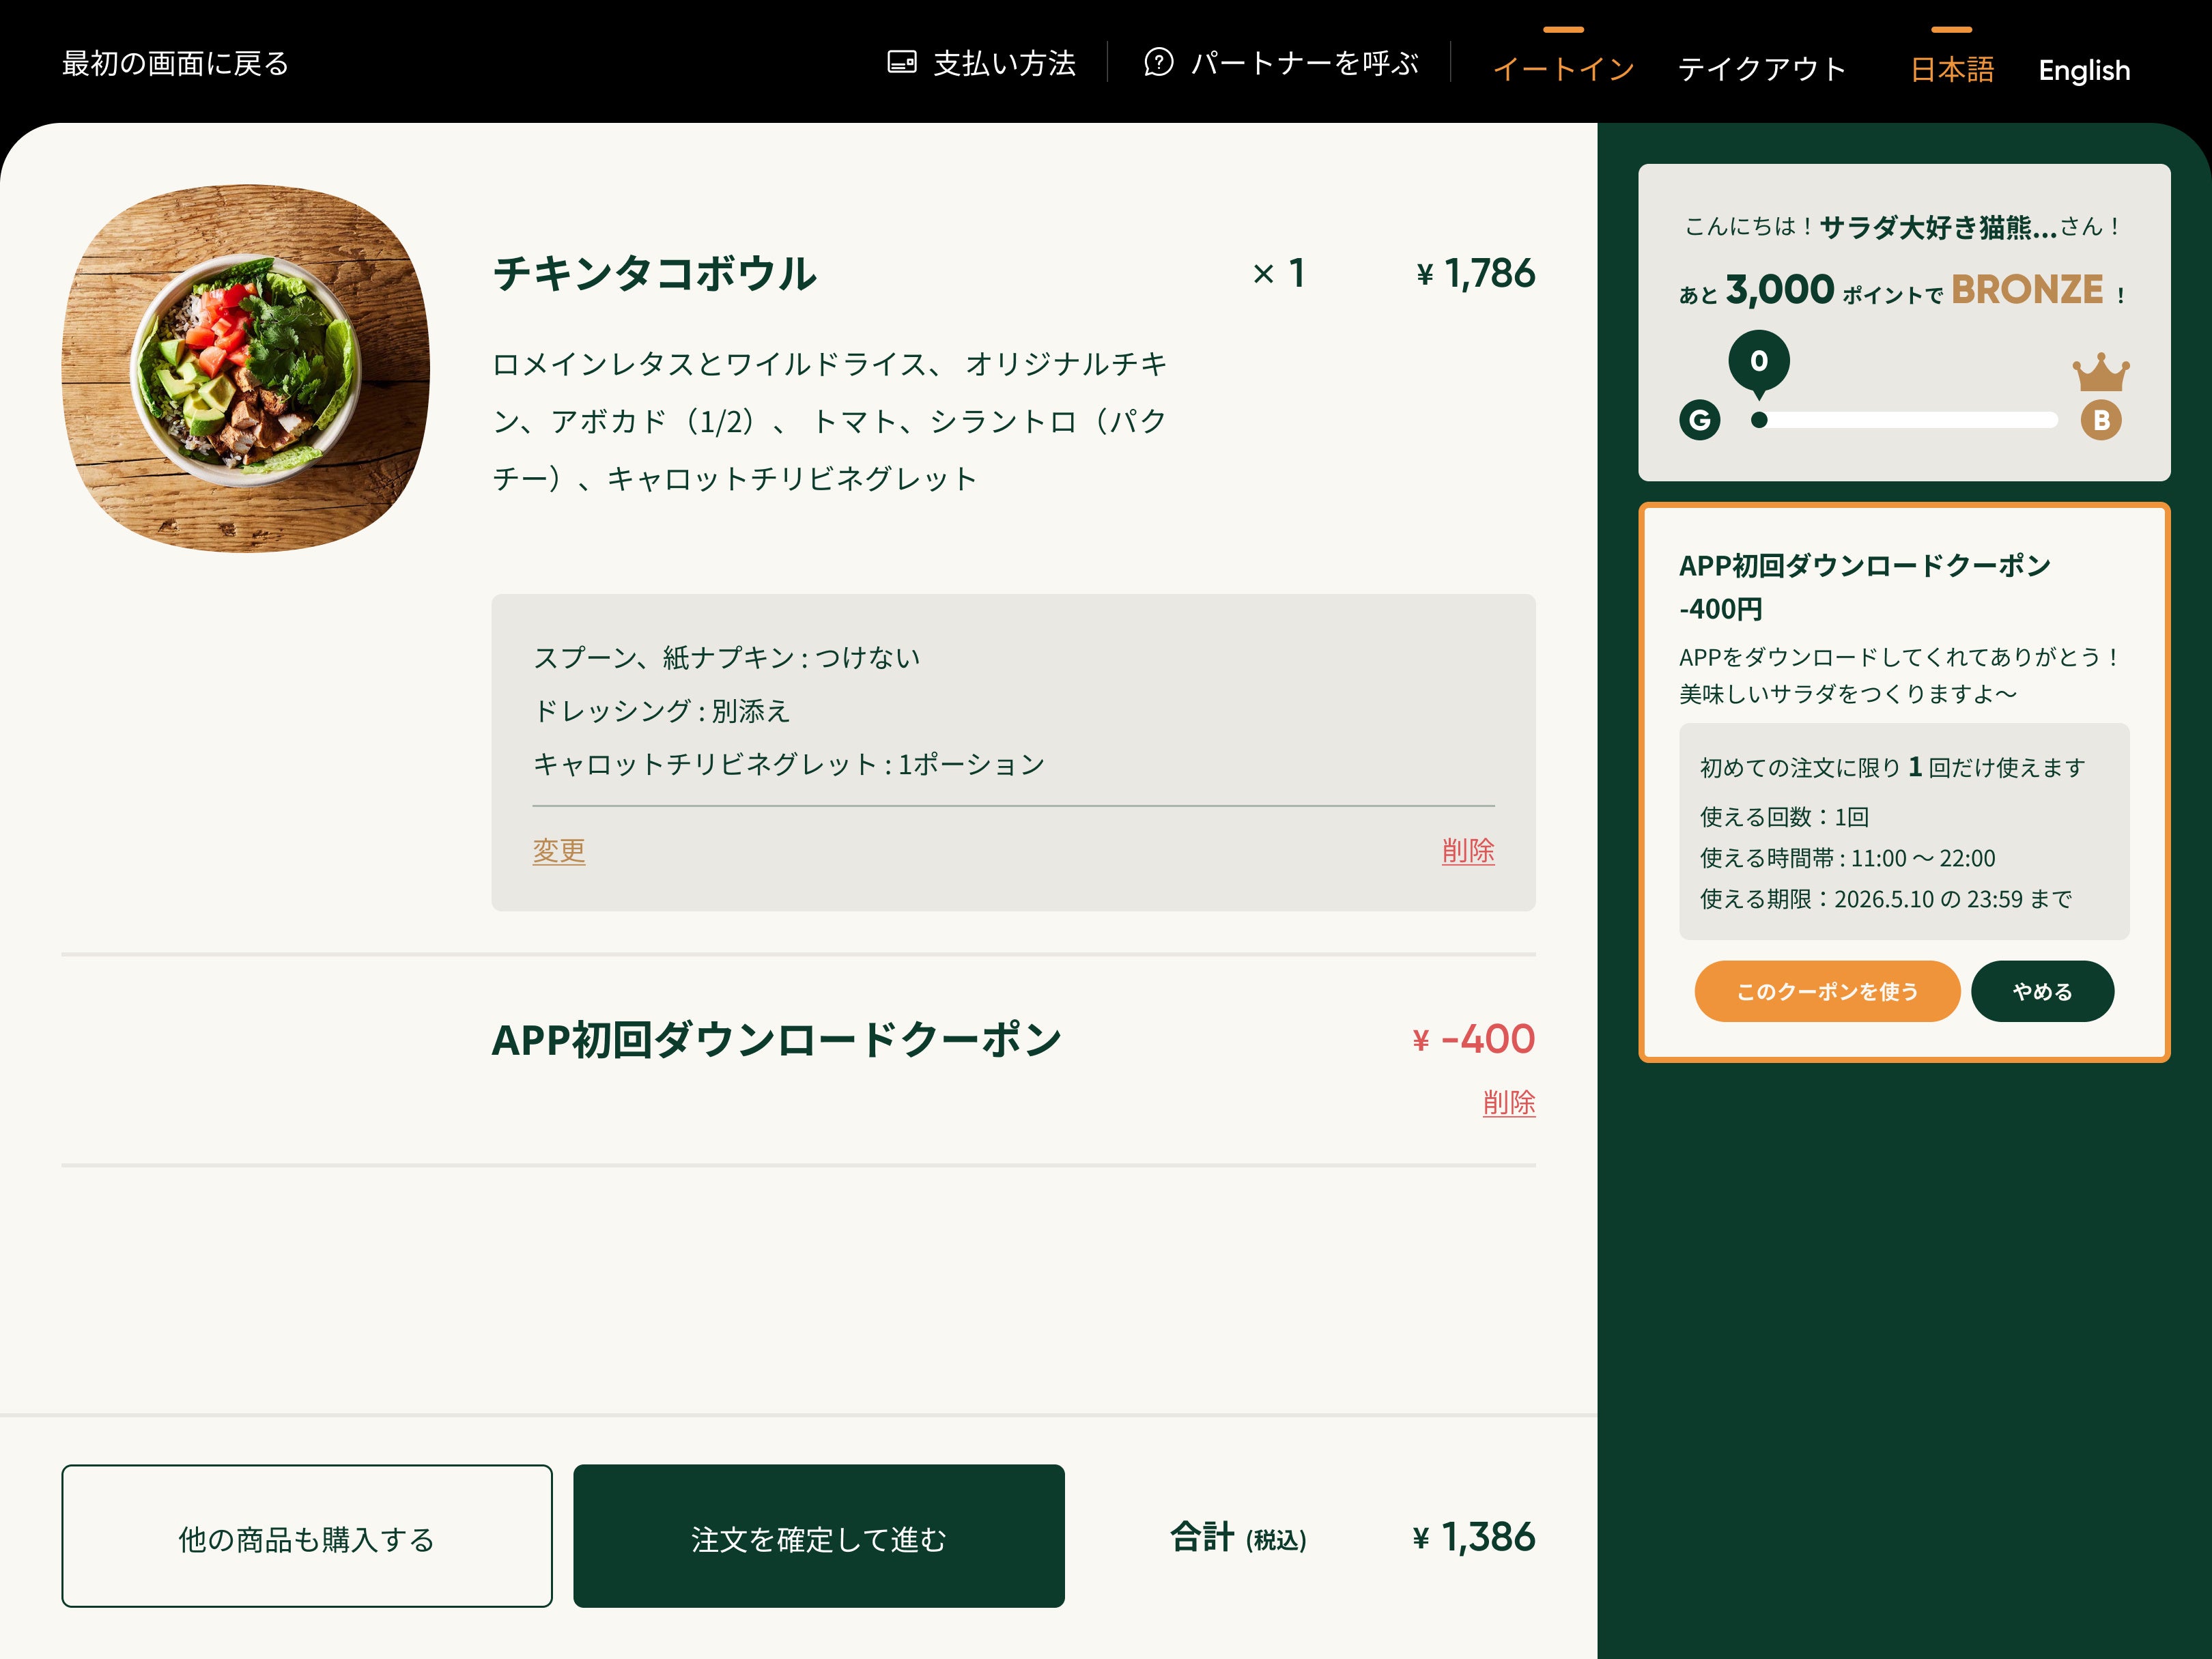Click the やめる cancel button
Screen dimensions: 2212x1659
(x=2042, y=991)
